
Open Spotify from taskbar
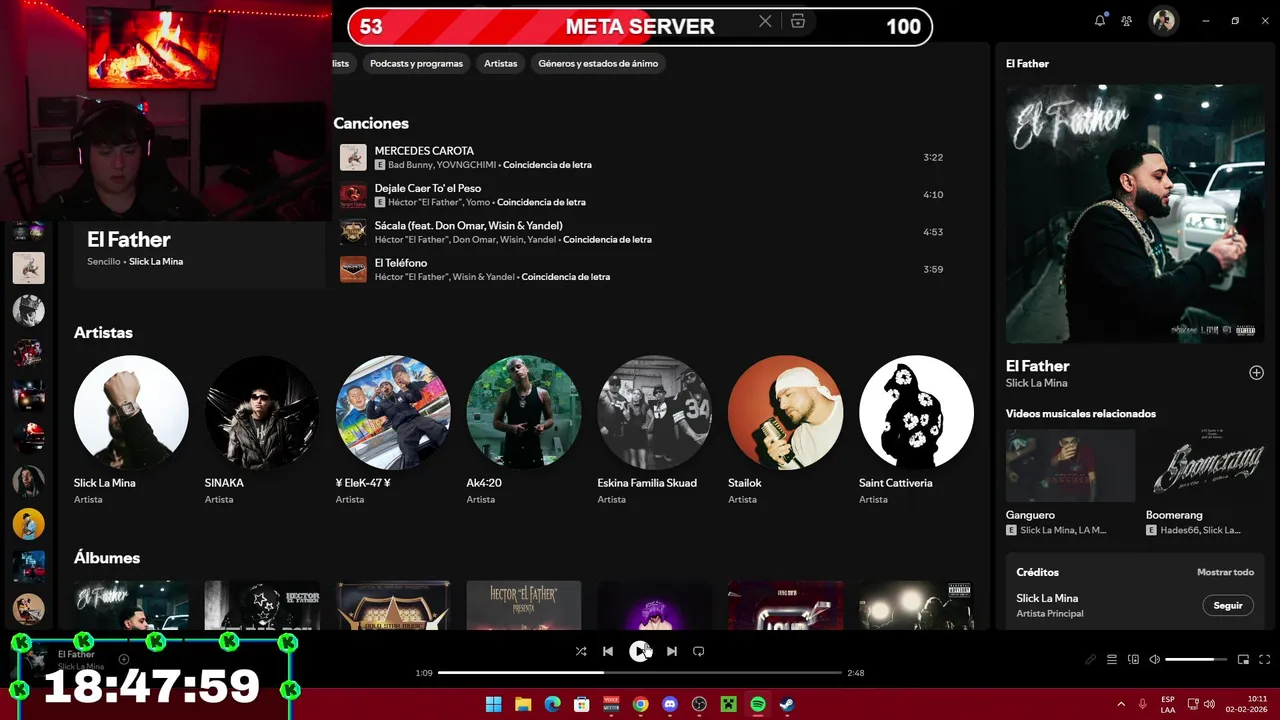(758, 704)
